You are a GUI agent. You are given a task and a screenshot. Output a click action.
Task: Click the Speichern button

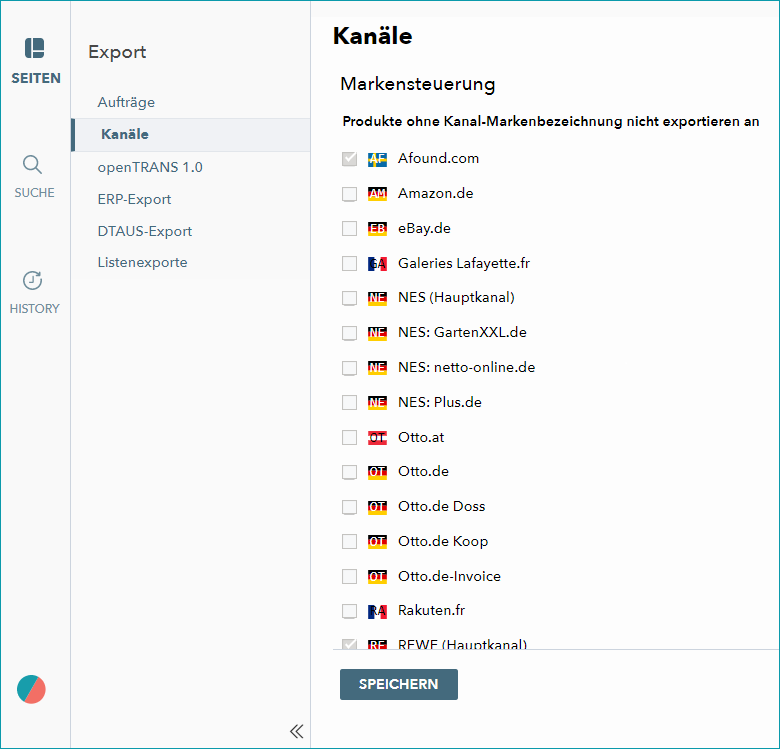pyautogui.click(x=398, y=684)
